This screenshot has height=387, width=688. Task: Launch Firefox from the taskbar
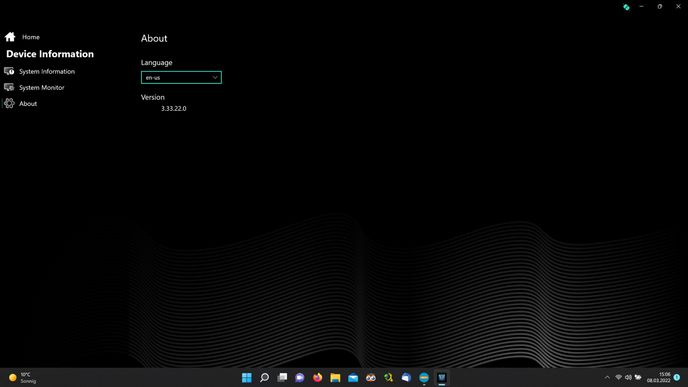click(x=318, y=377)
